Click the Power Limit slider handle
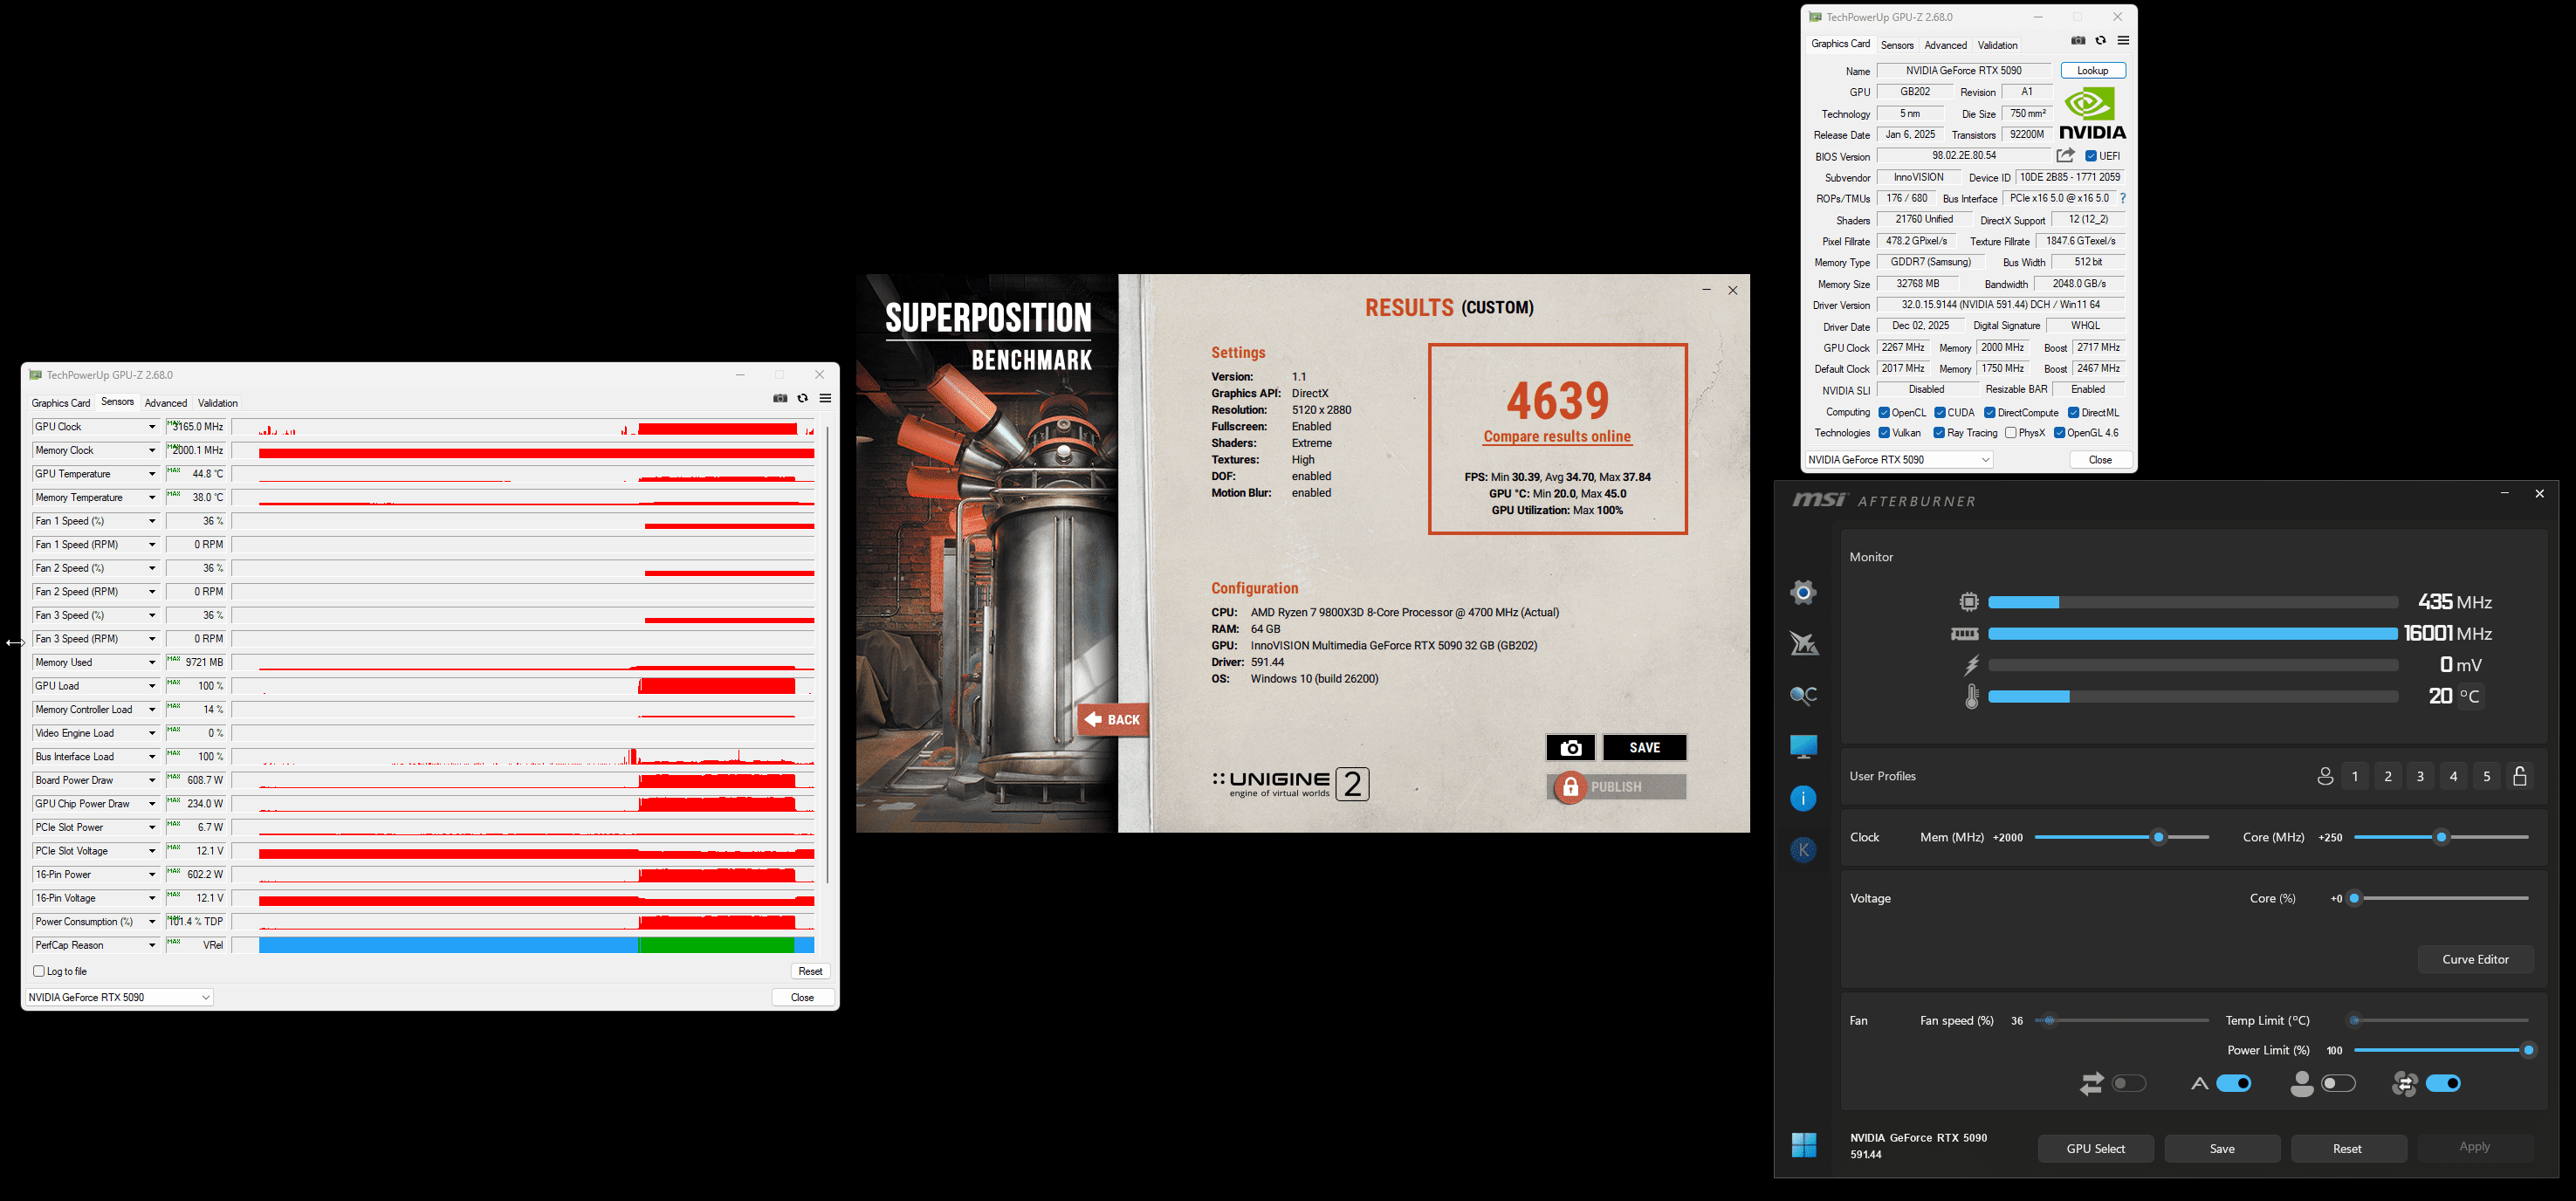The width and height of the screenshot is (2576, 1201). 2528,1050
